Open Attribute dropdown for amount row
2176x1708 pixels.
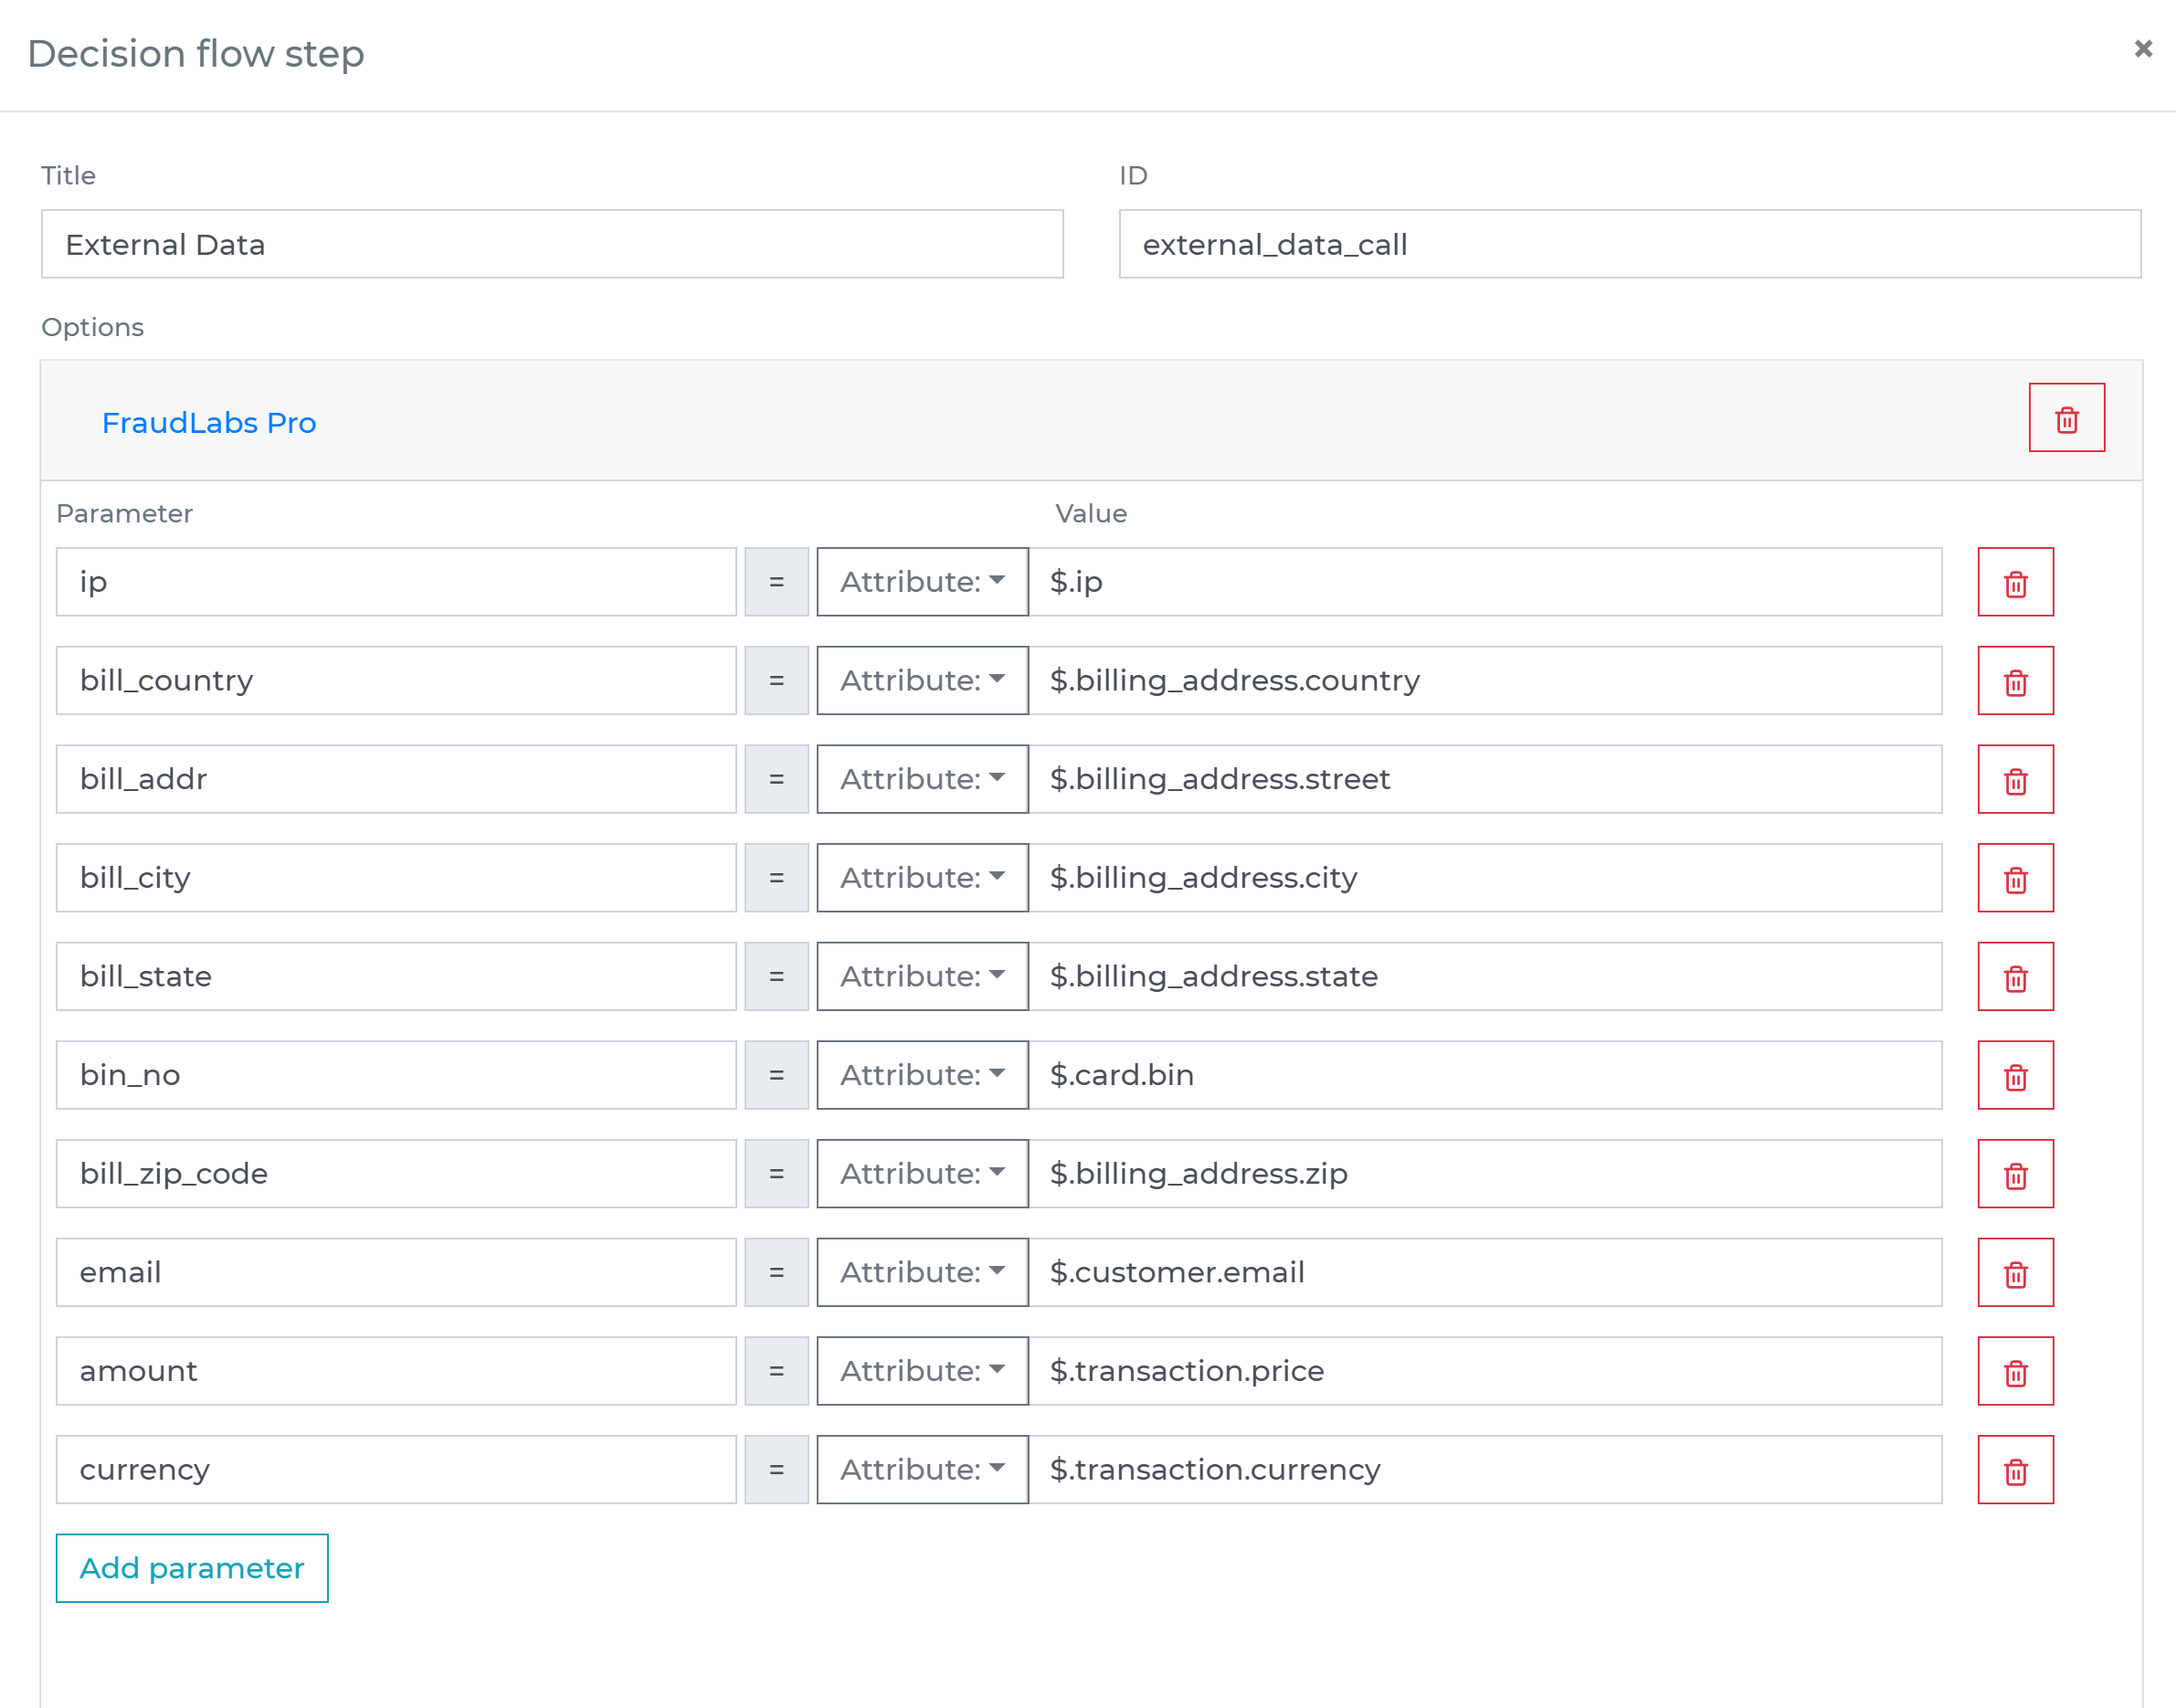pos(922,1371)
